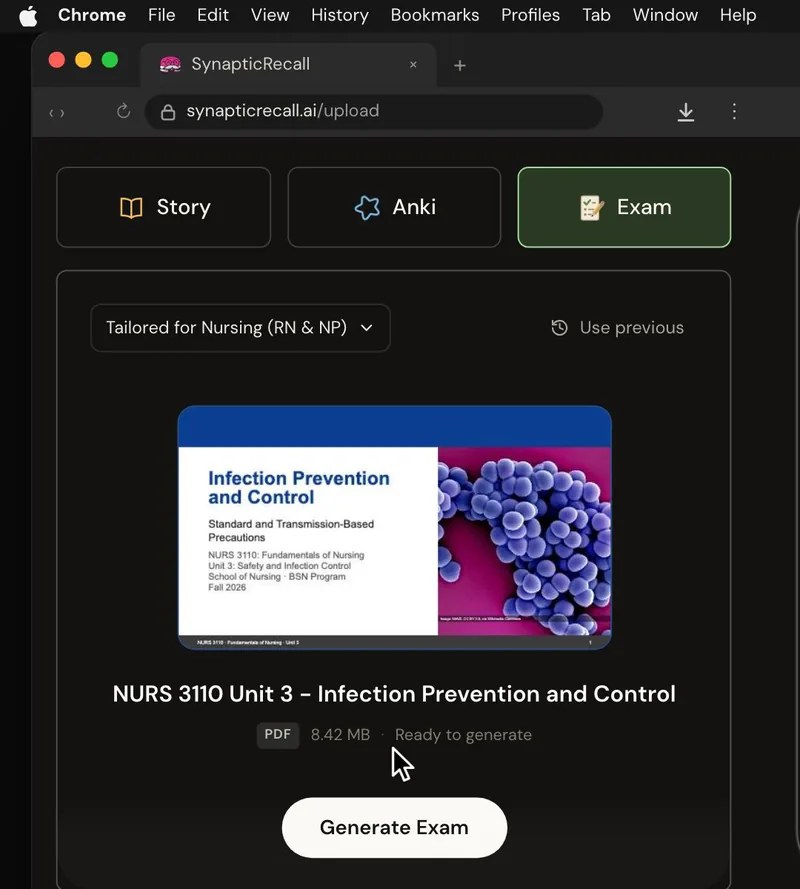The height and width of the screenshot is (889, 800).
Task: Focus the synapticrecall.ai/upload address bar
Action: [374, 112]
